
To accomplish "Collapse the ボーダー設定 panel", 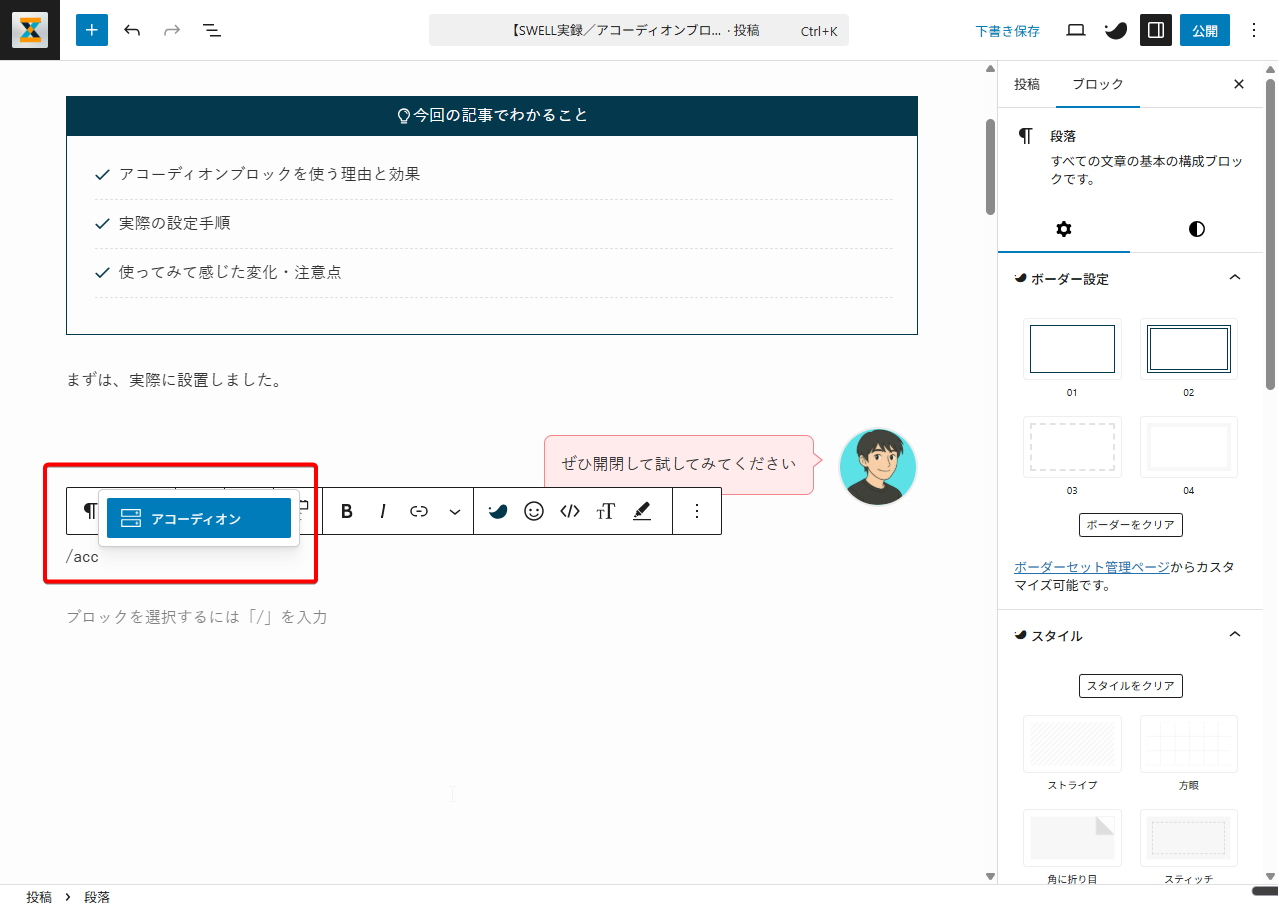I will pos(1234,278).
